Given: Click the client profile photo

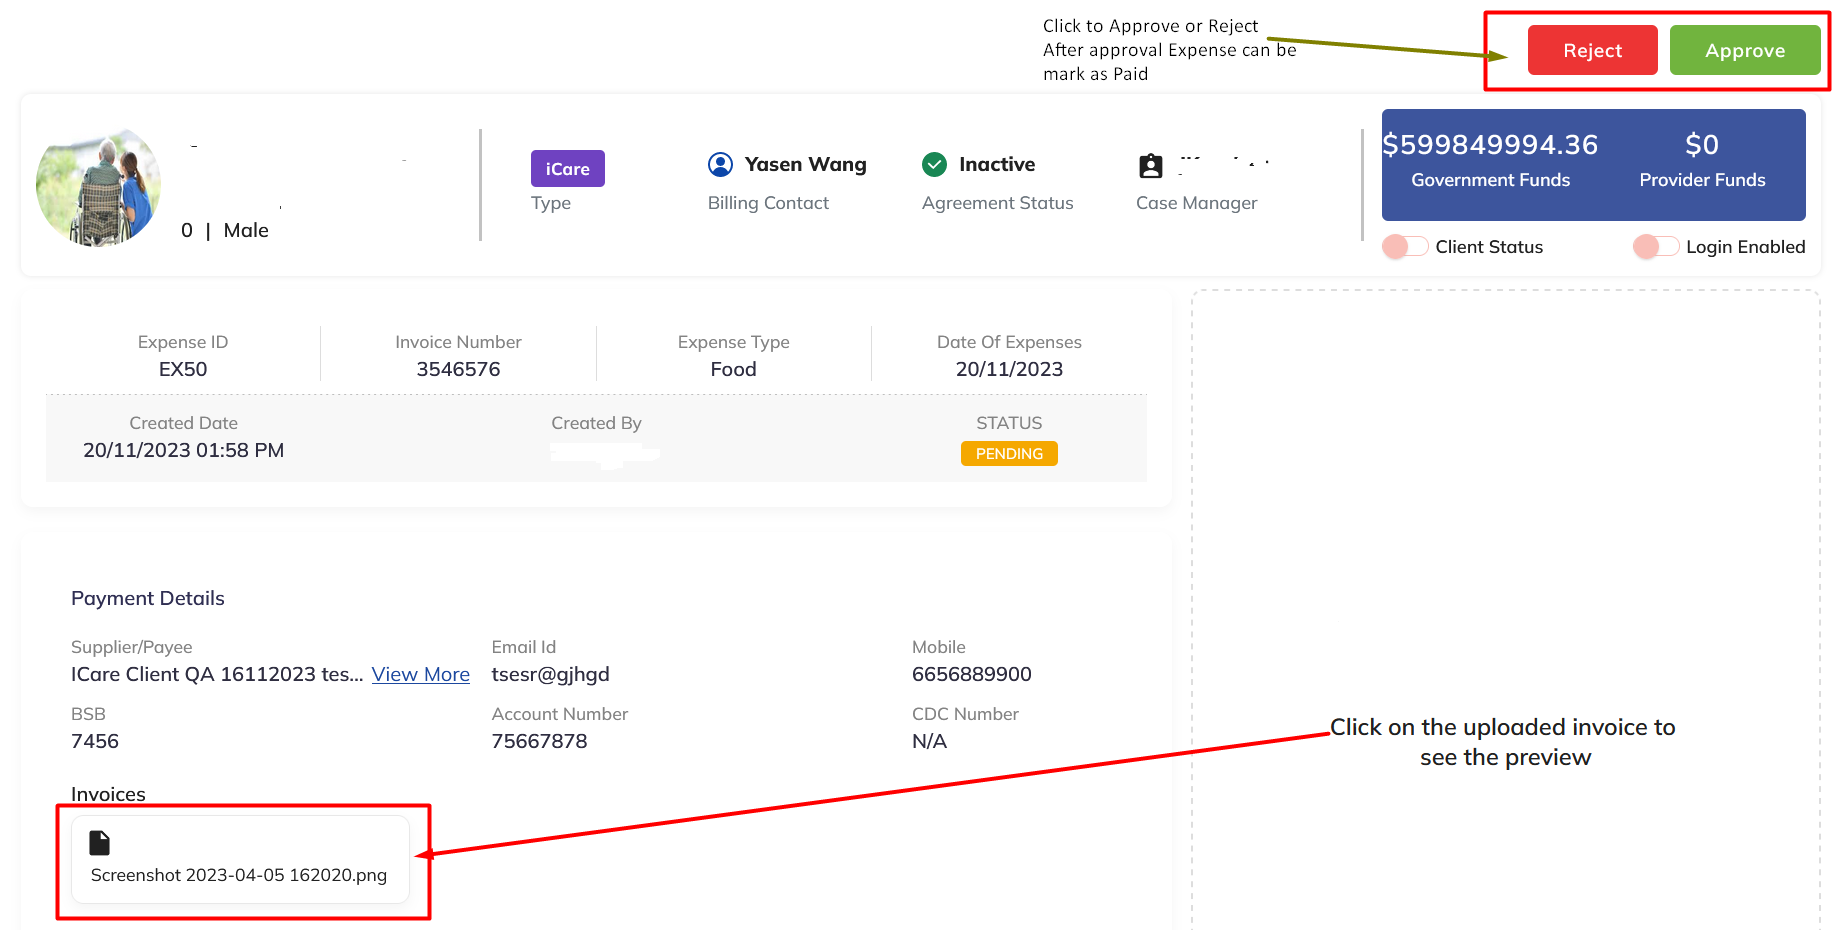Looking at the screenshot, I should pyautogui.click(x=98, y=186).
